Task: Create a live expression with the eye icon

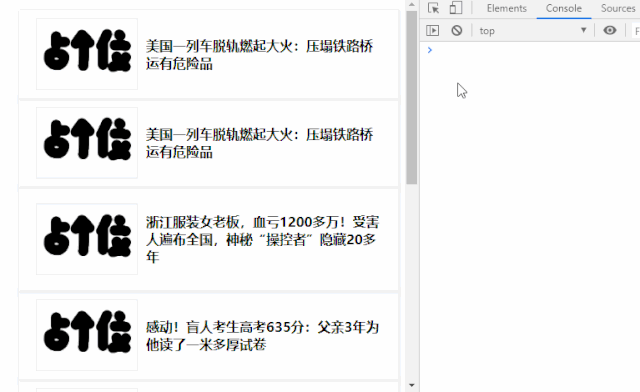Action: pyautogui.click(x=610, y=30)
